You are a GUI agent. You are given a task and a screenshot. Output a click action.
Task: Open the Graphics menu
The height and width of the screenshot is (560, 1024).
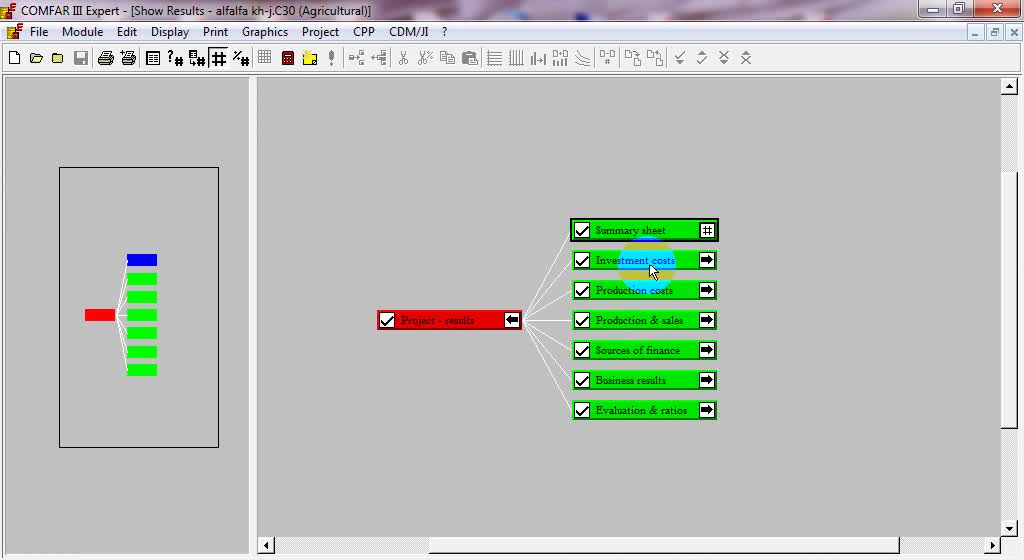click(x=265, y=32)
